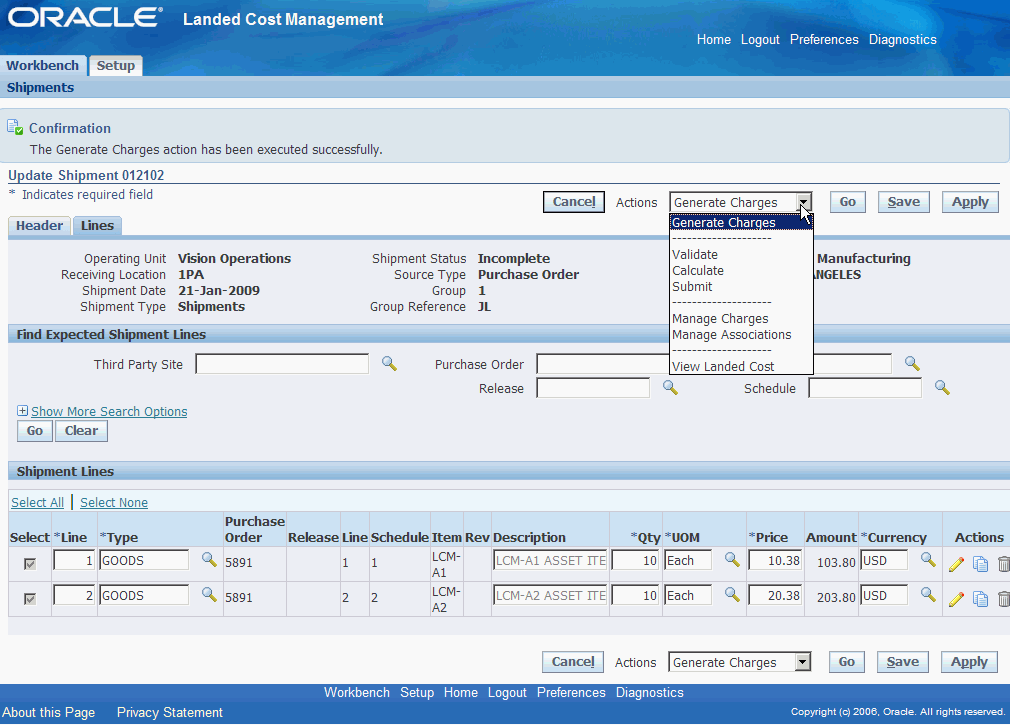Open Release field search magnifier
This screenshot has width=1010, height=725.
(x=671, y=388)
